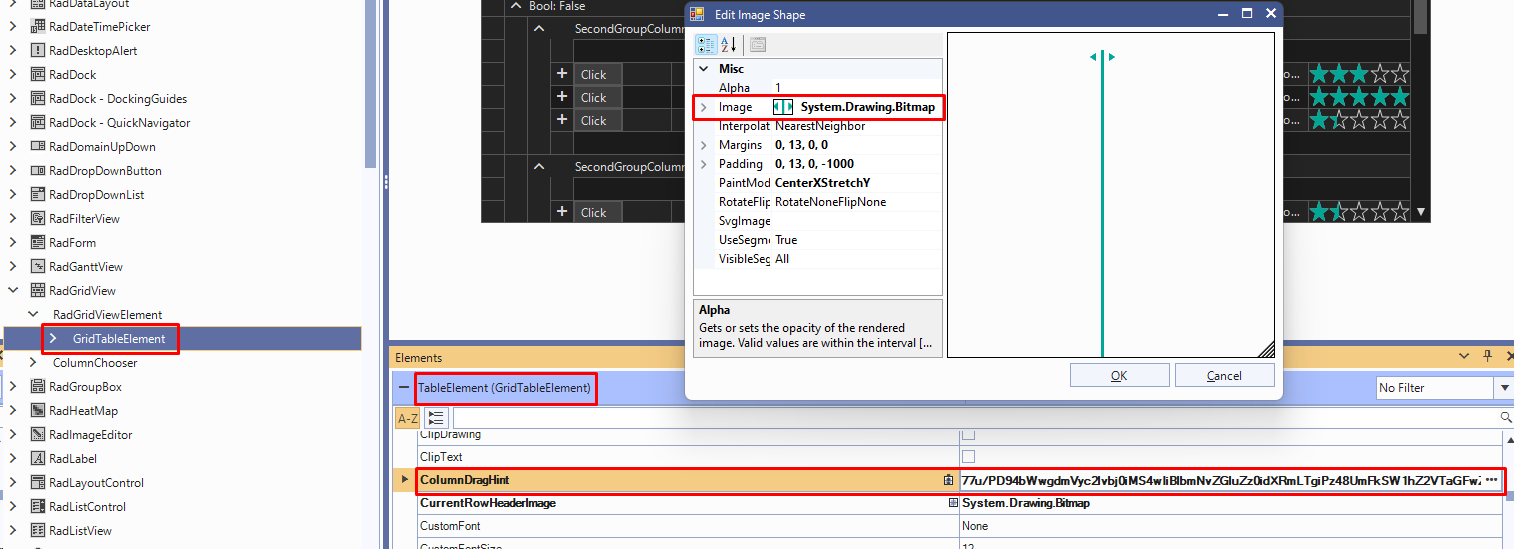Click the reset icon in the ColumnDragHint row
The image size is (1514, 549).
point(948,481)
